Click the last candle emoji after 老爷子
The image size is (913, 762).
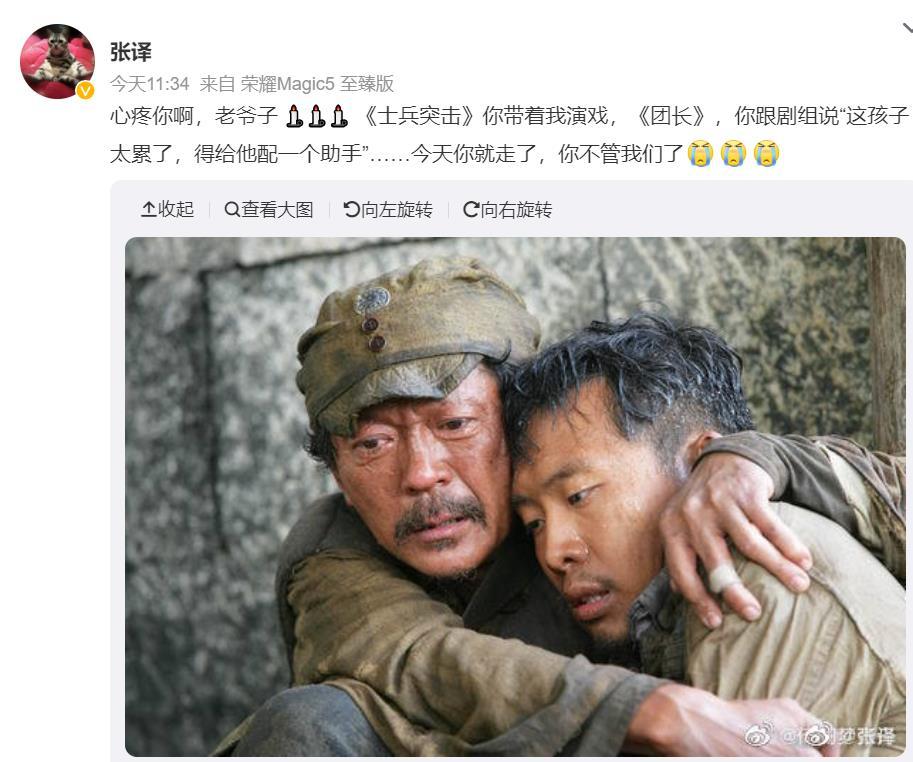[339, 116]
